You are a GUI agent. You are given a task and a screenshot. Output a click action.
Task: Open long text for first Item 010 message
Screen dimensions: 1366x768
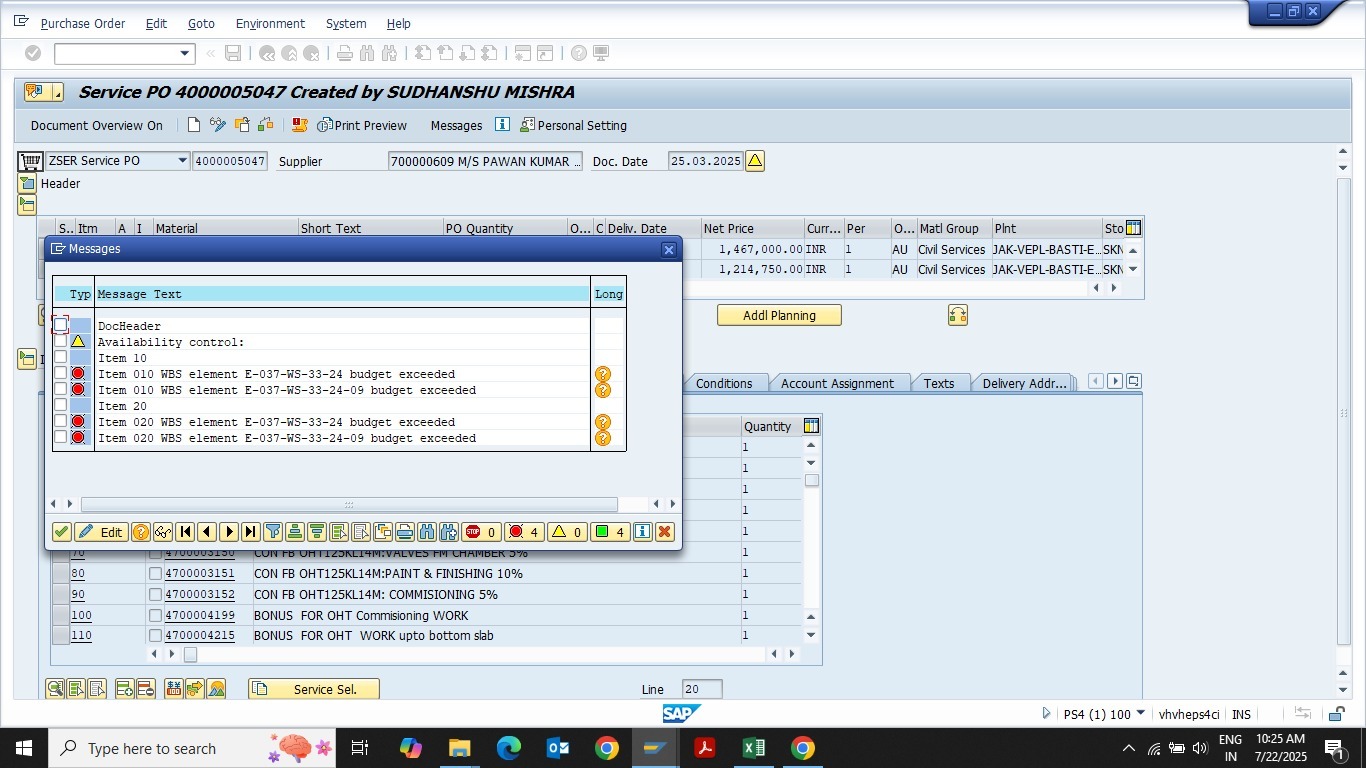coord(602,374)
